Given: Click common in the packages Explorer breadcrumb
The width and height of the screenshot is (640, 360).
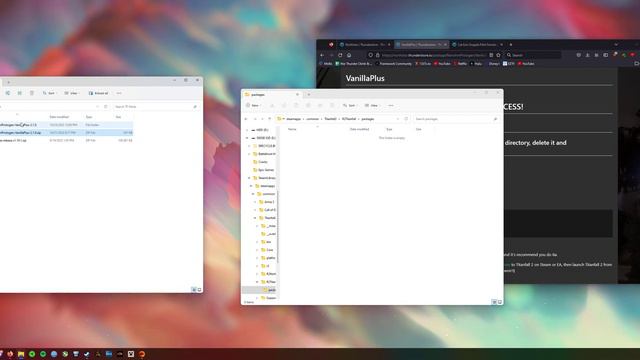Looking at the screenshot, I should click(313, 119).
